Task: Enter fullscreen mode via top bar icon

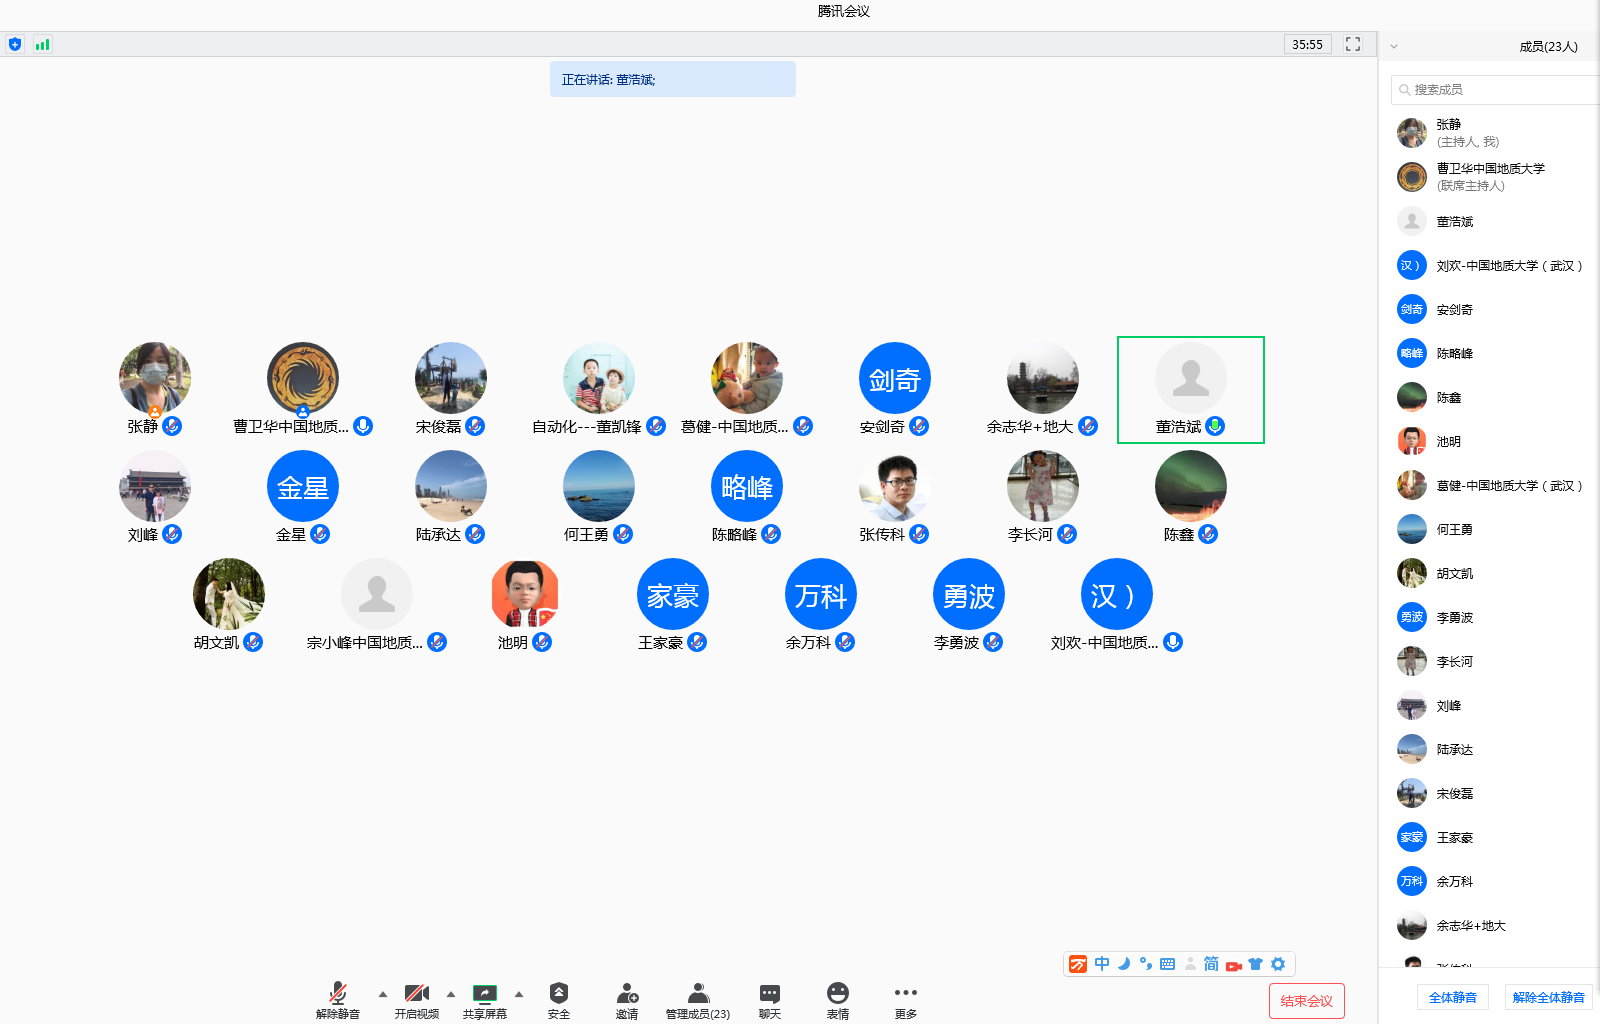Action: (1353, 44)
